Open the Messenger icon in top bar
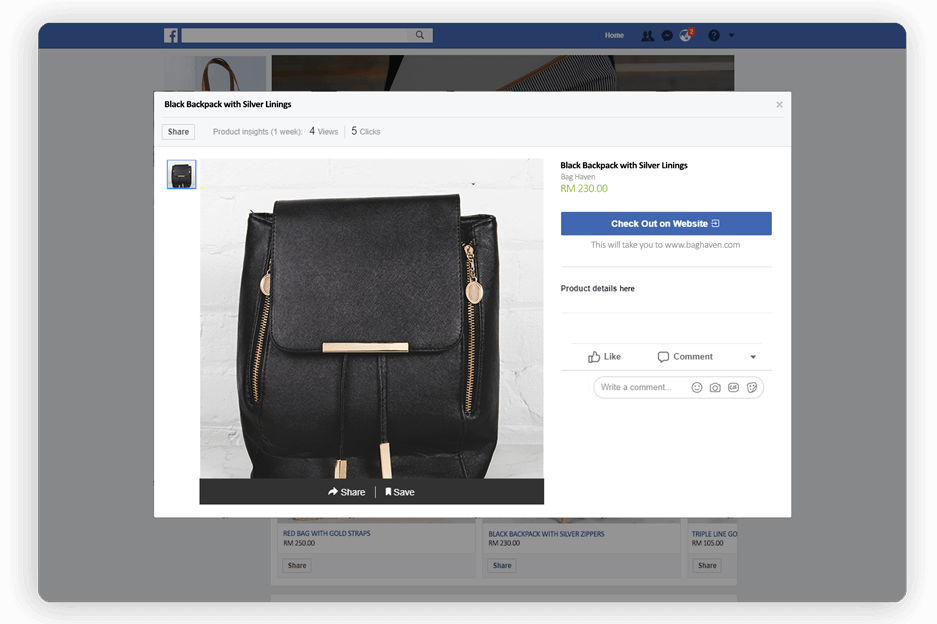The width and height of the screenshot is (937, 624). 667,36
